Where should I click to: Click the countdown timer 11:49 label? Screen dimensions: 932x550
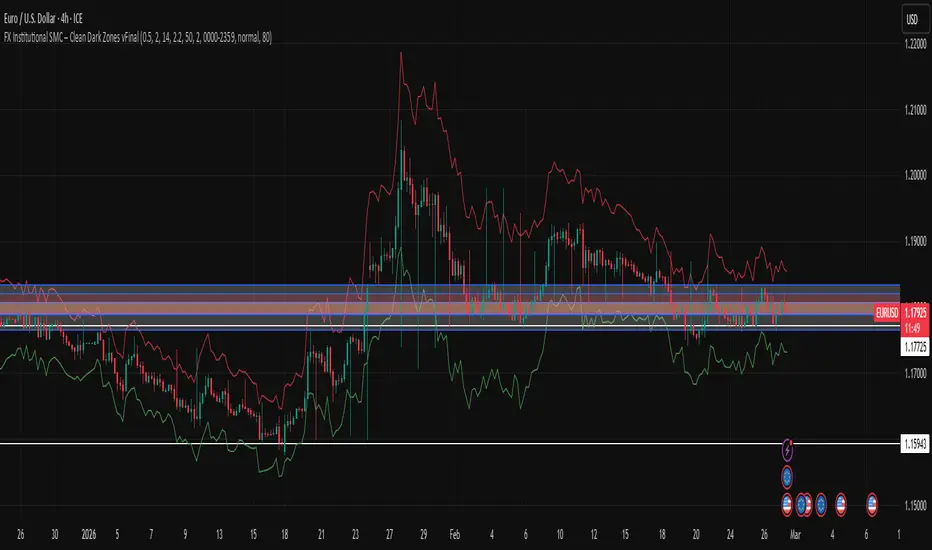[912, 328]
